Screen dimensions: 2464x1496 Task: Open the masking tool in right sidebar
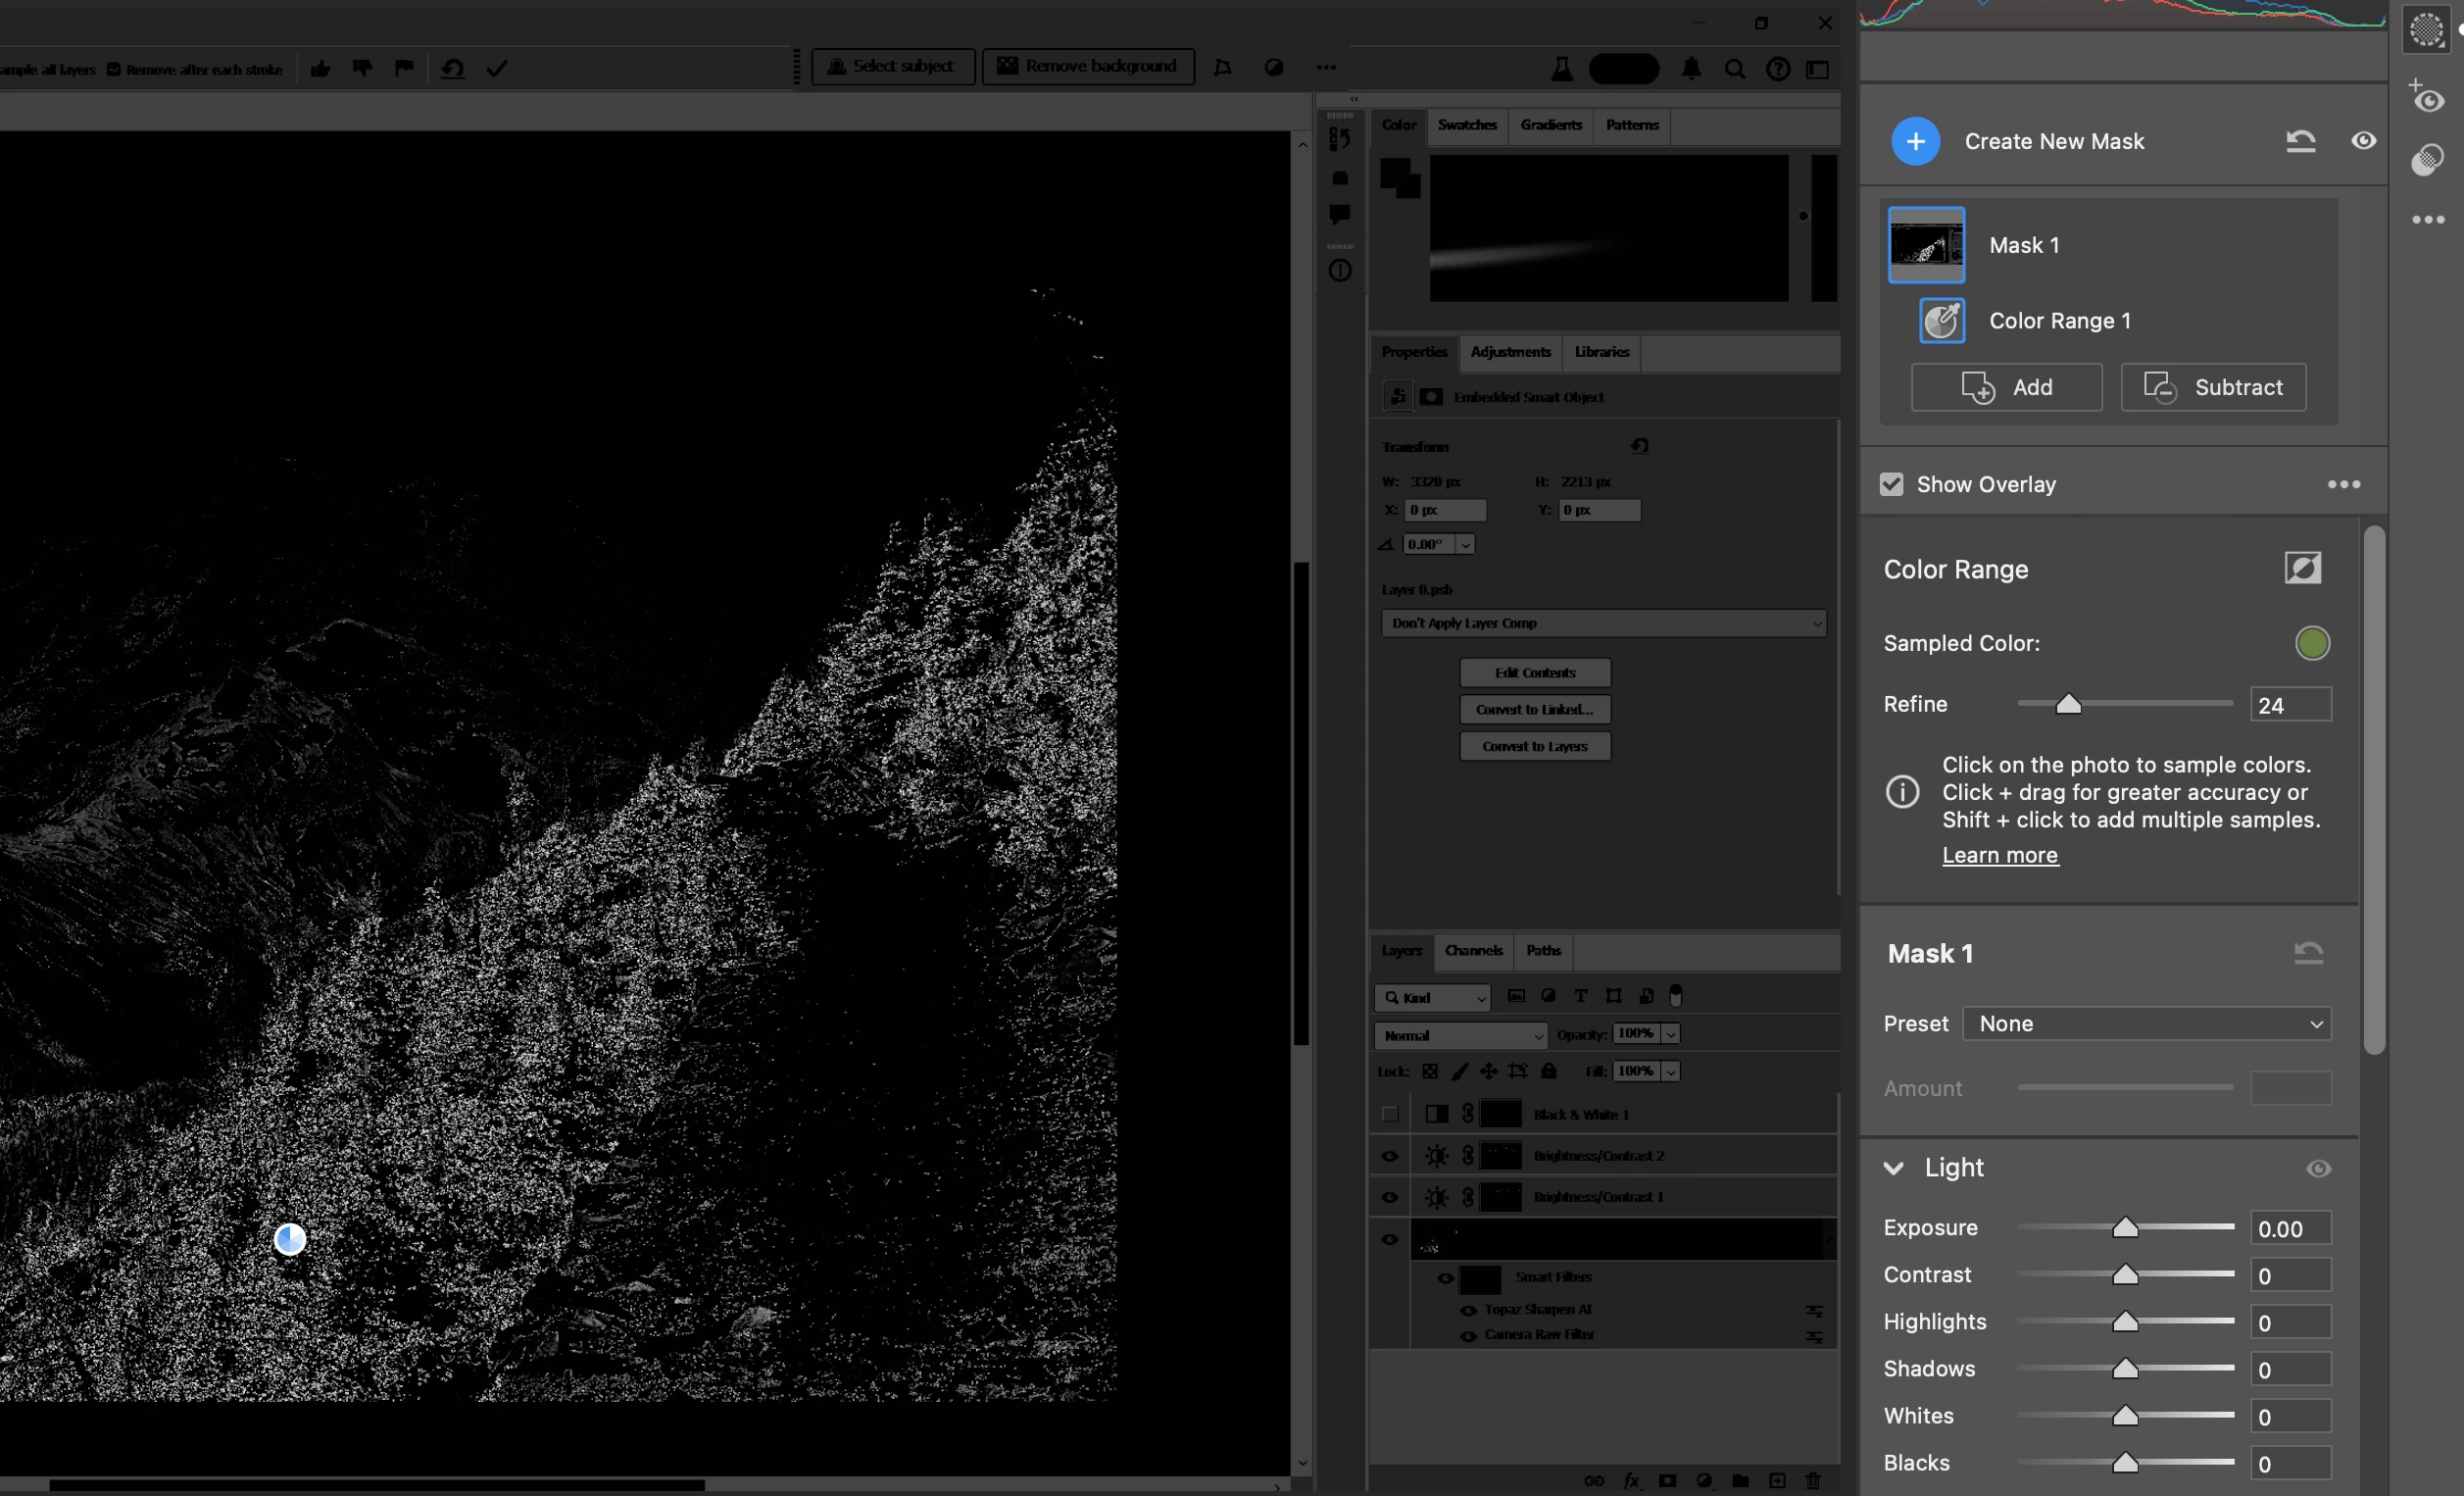2426,29
